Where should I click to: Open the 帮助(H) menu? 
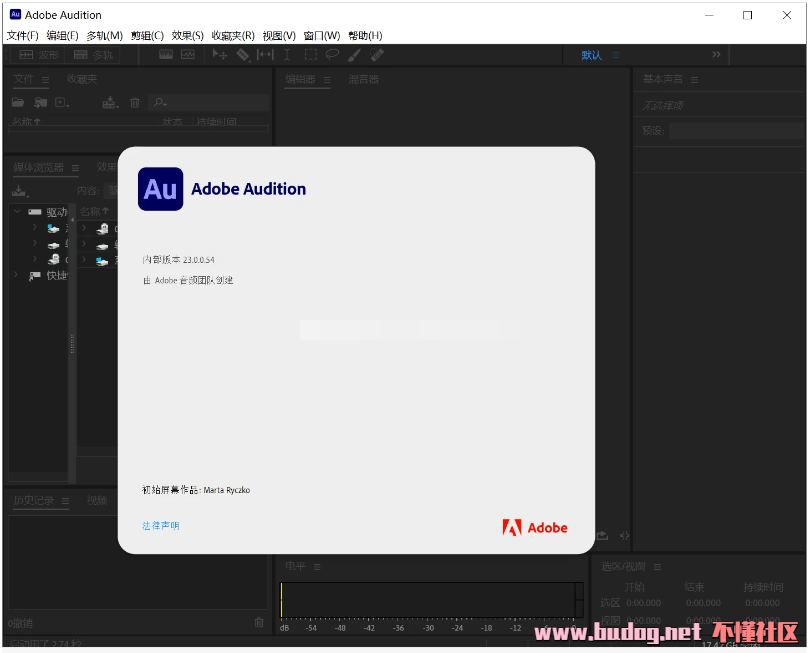coord(365,36)
